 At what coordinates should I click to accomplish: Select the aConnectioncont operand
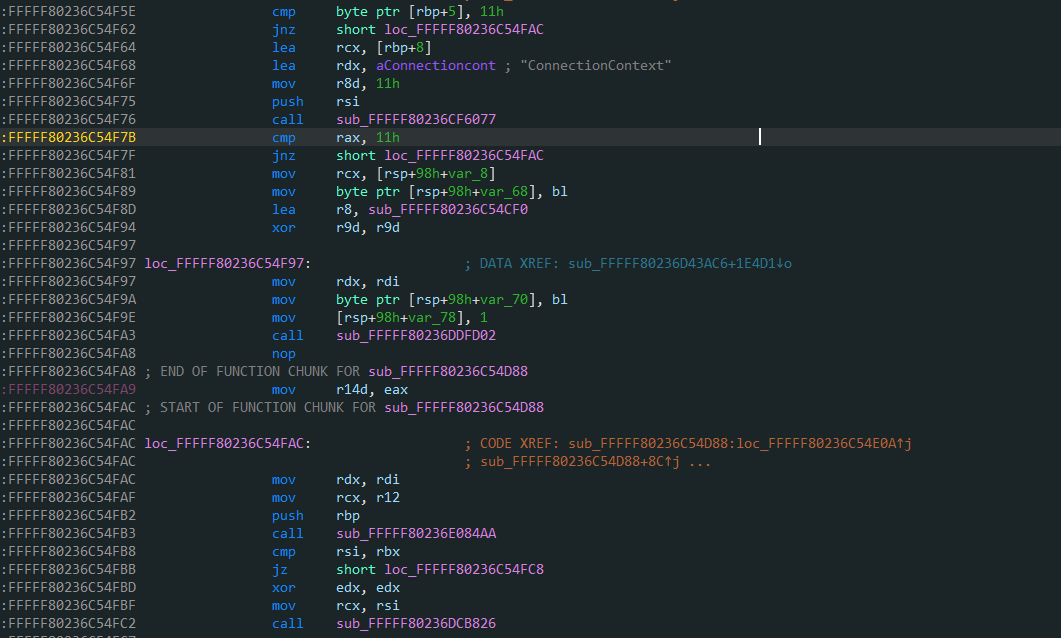pyautogui.click(x=395, y=65)
